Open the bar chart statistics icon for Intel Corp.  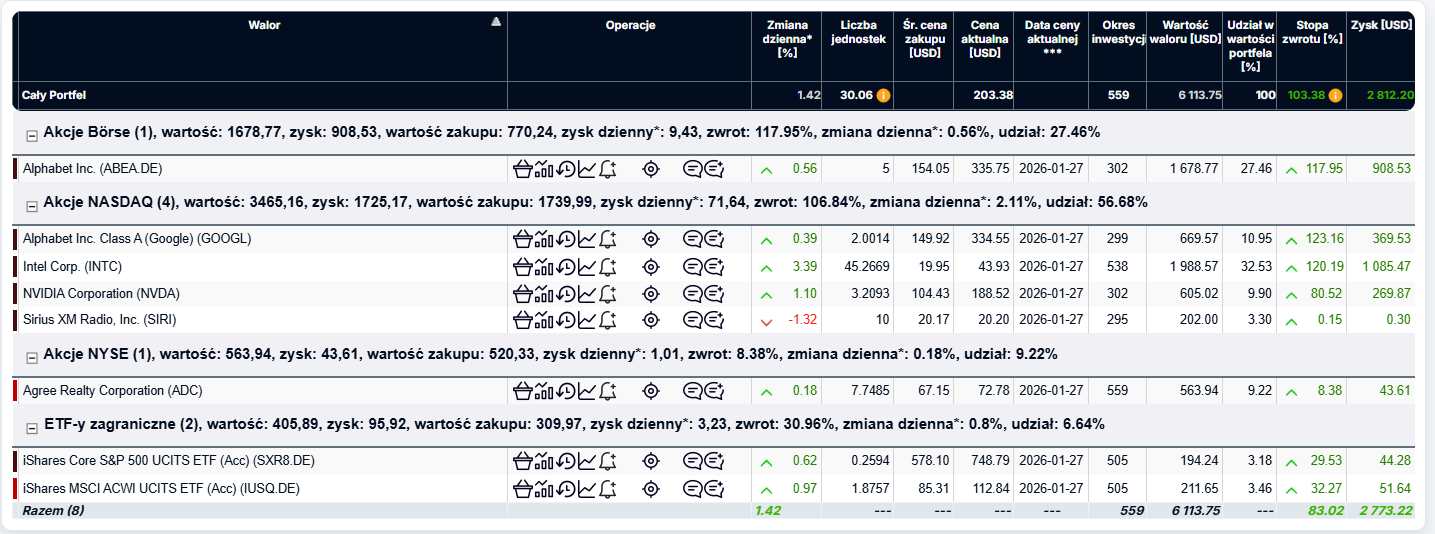coord(543,267)
